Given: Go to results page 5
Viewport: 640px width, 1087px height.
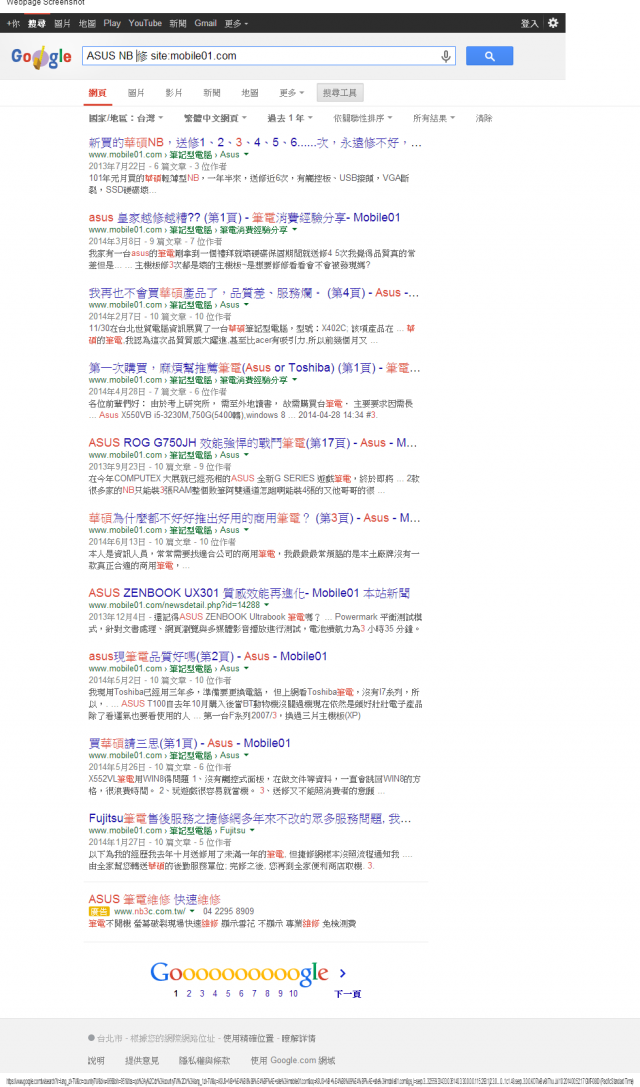Looking at the screenshot, I should tap(228, 993).
